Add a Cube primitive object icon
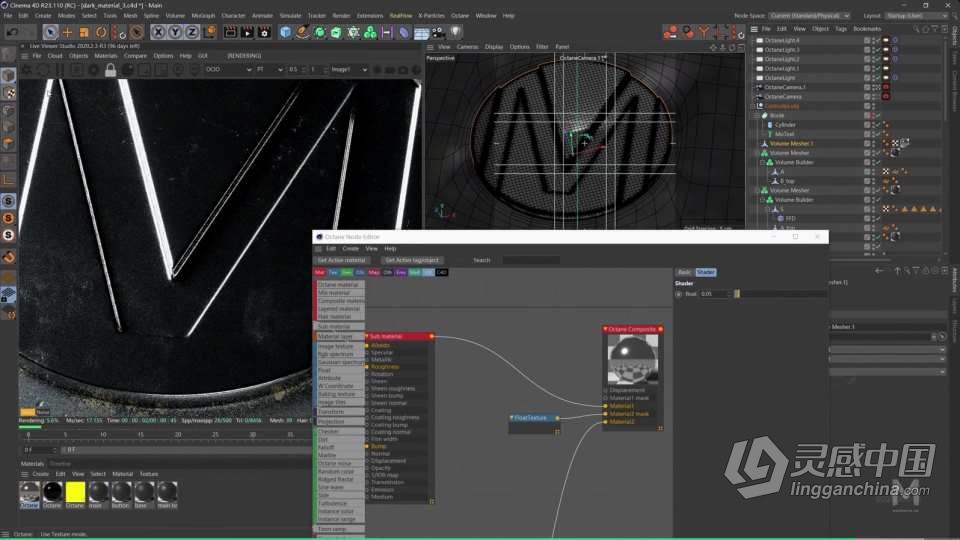Viewport: 960px width, 540px height. [285, 32]
